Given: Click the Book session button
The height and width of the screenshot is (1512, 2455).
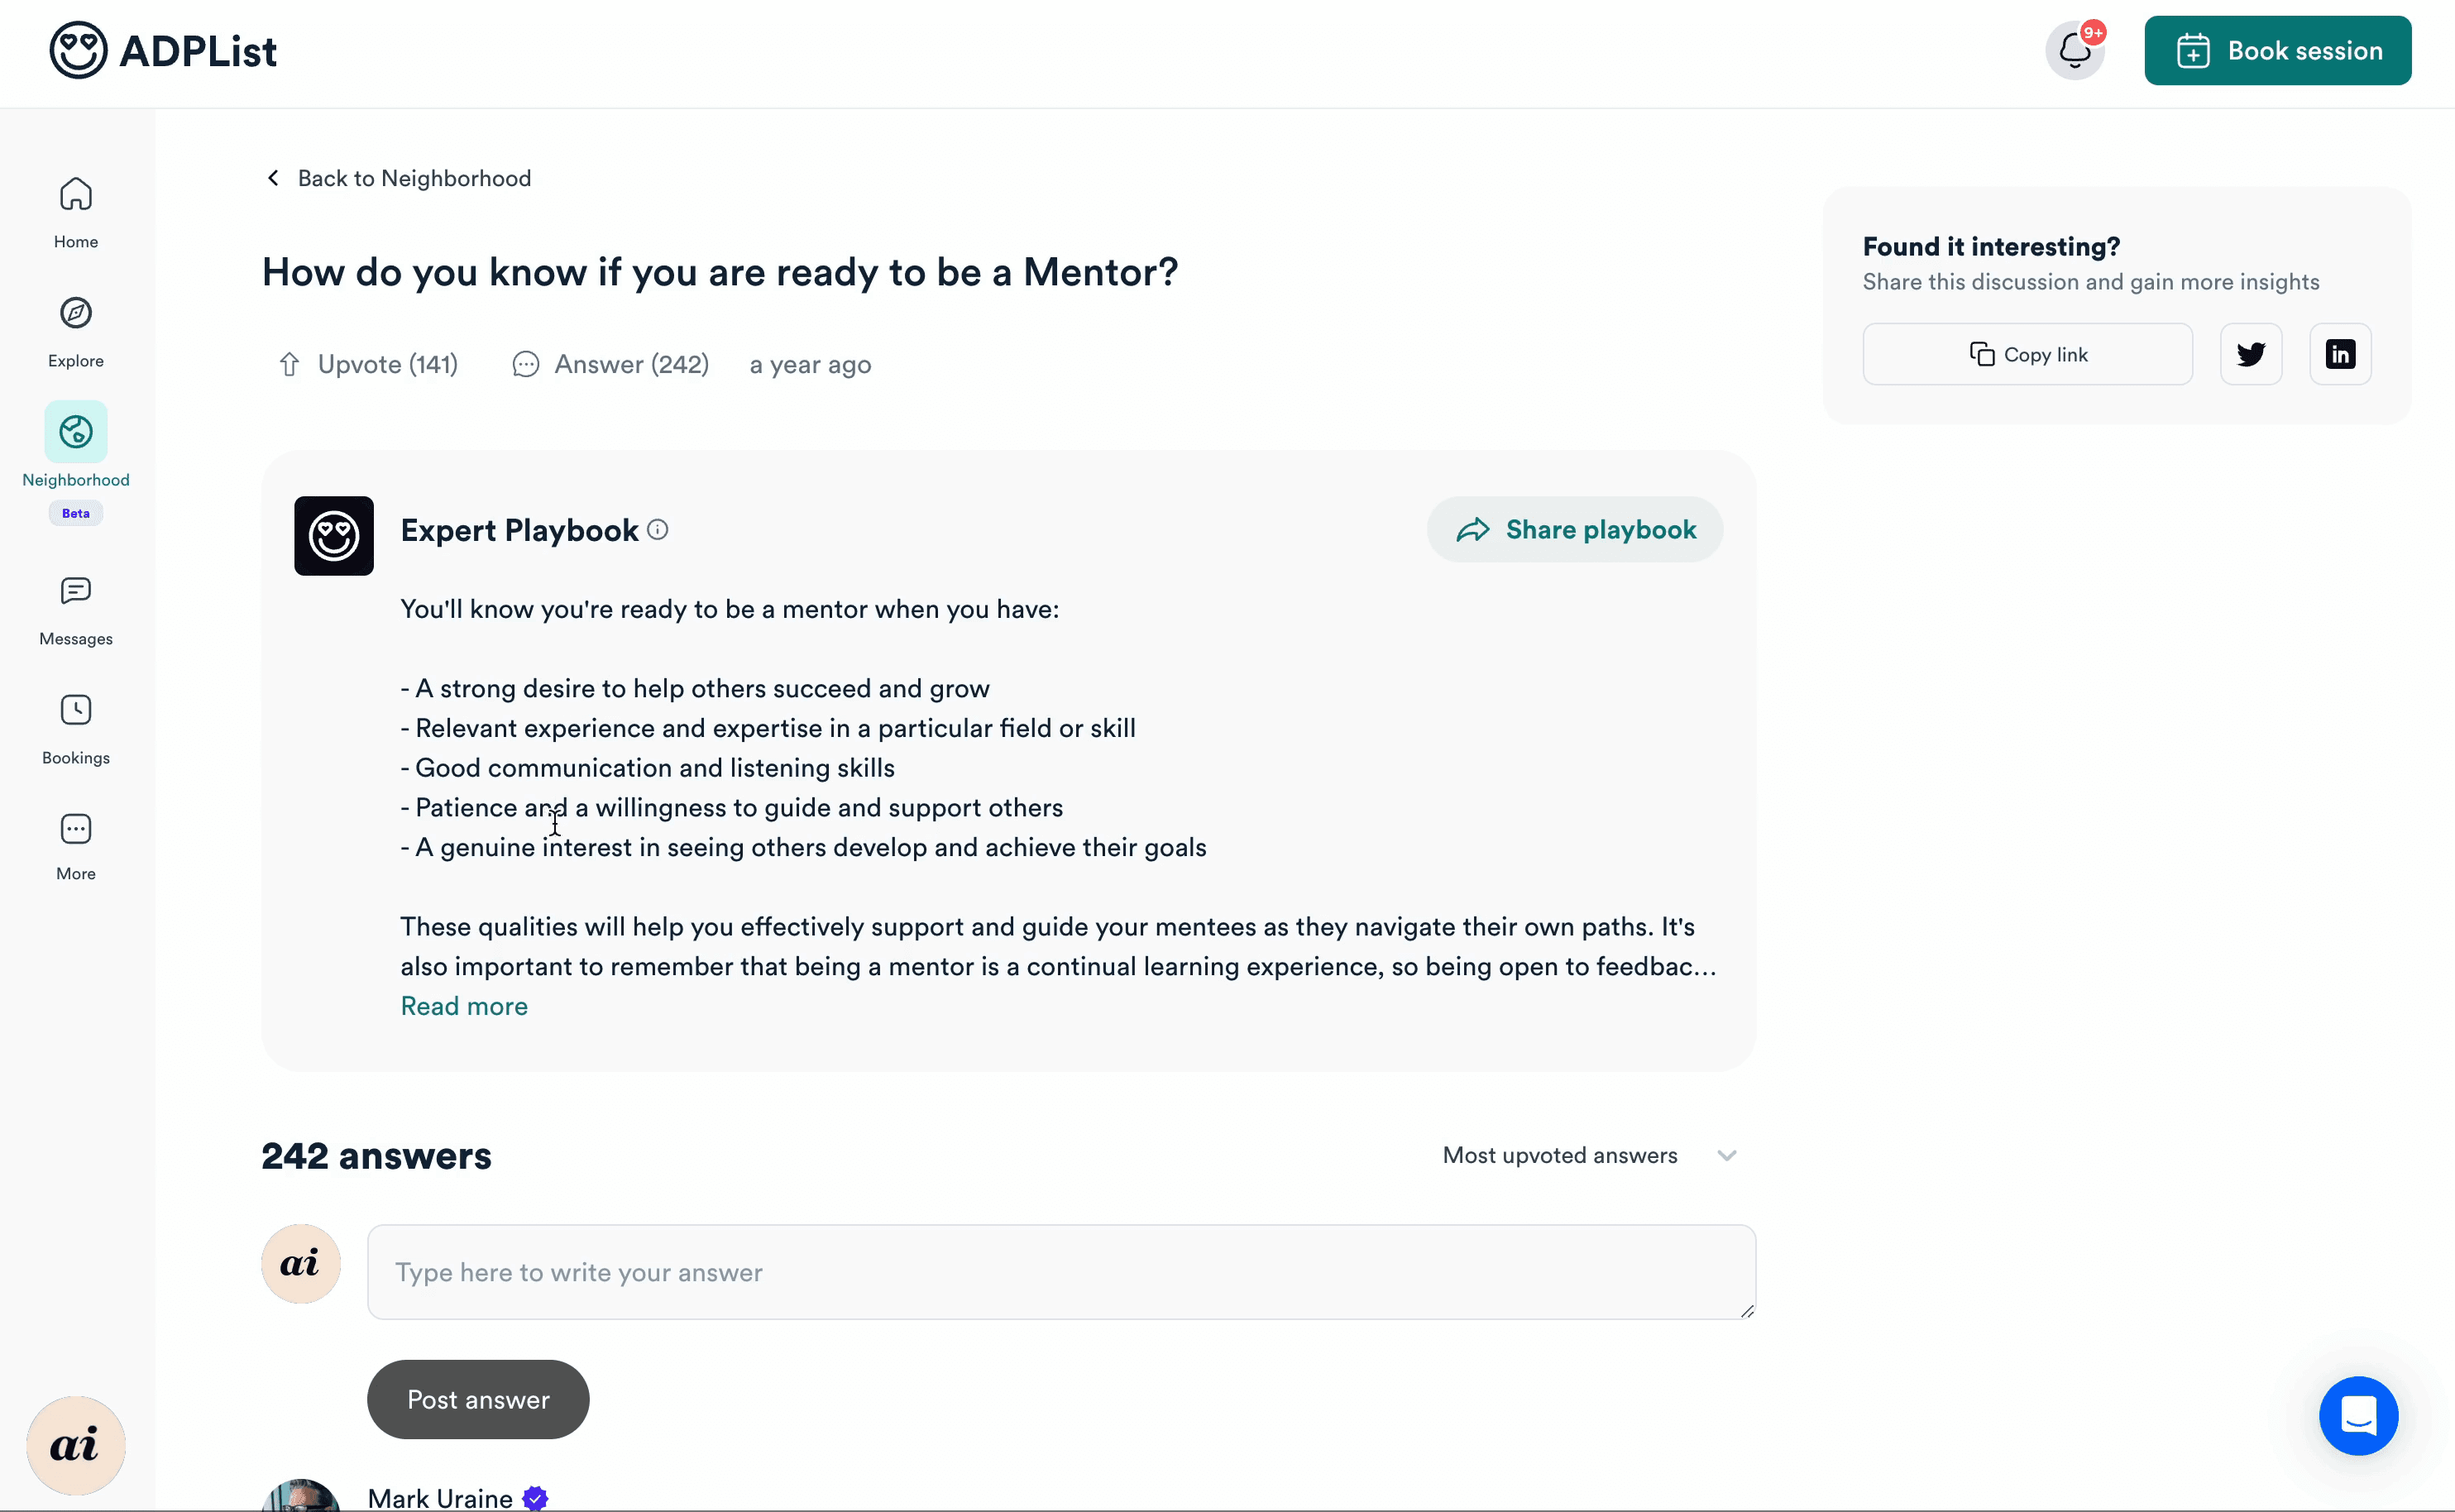Looking at the screenshot, I should click(2278, 50).
